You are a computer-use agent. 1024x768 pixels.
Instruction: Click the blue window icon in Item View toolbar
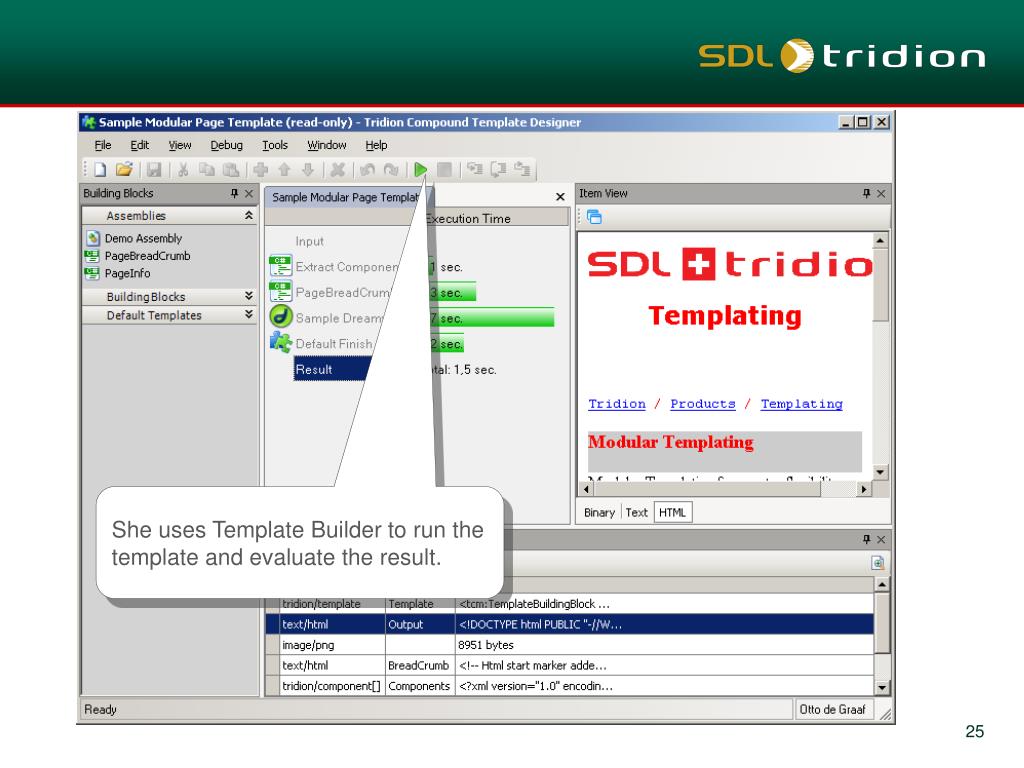594,217
